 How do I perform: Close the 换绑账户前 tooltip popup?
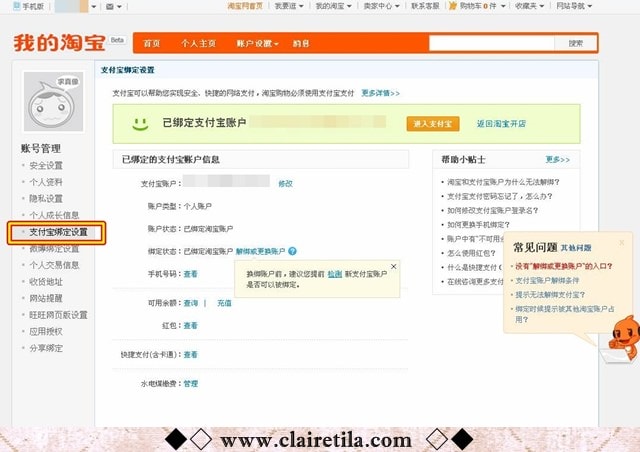(x=393, y=267)
